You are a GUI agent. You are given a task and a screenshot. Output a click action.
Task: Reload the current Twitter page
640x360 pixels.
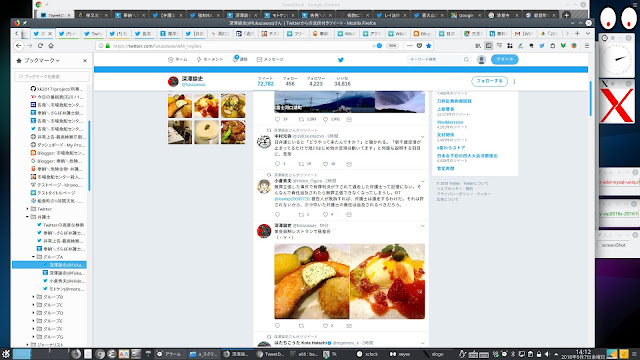click(40, 46)
